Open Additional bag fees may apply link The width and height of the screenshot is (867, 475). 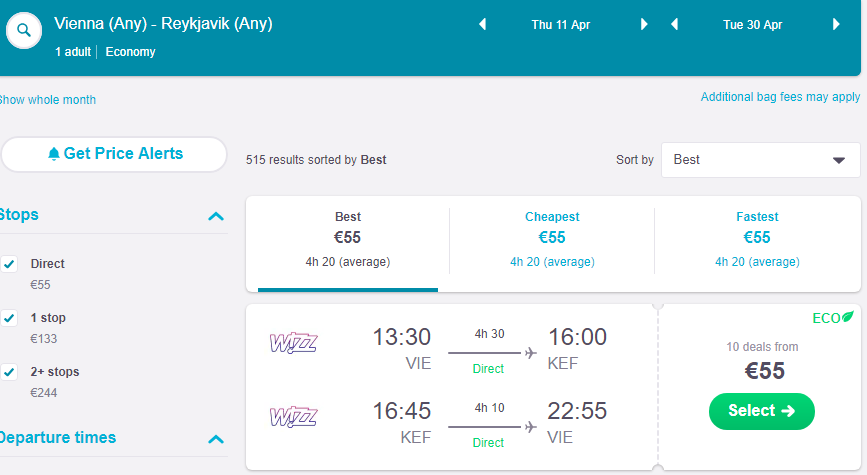[780, 97]
